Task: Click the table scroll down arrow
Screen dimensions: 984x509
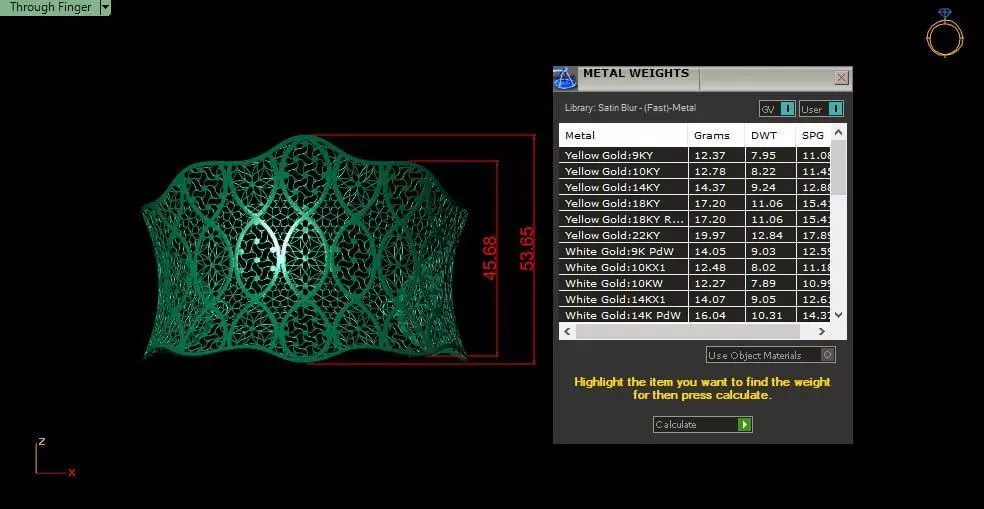Action: tap(839, 314)
